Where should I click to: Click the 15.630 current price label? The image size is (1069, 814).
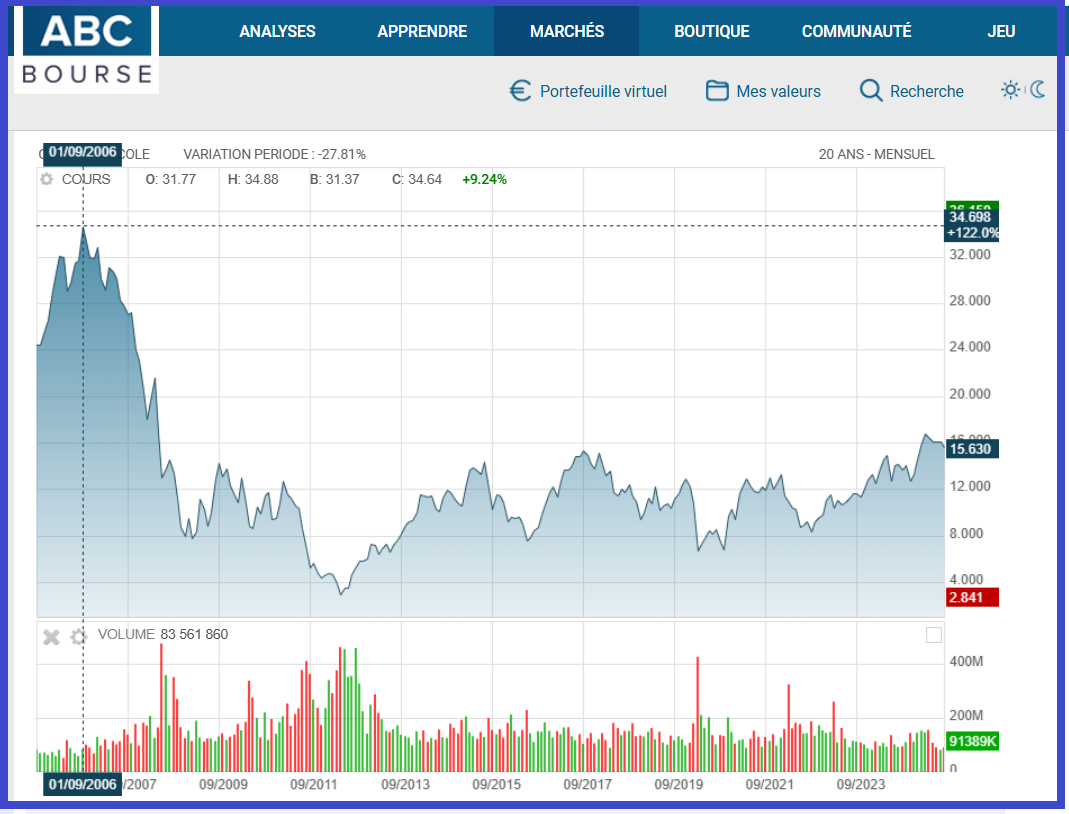[970, 450]
